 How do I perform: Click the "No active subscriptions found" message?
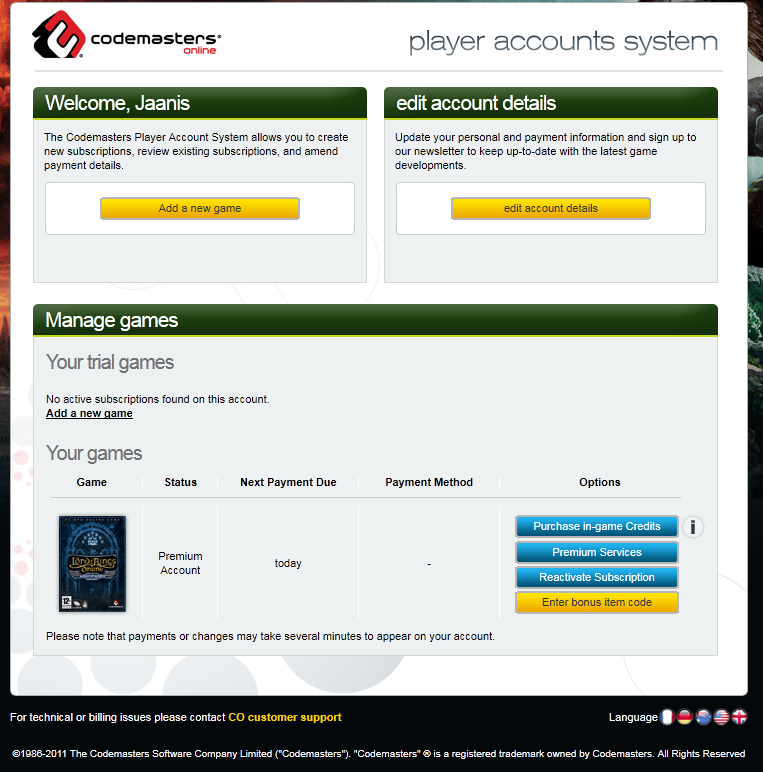pyautogui.click(x=158, y=399)
